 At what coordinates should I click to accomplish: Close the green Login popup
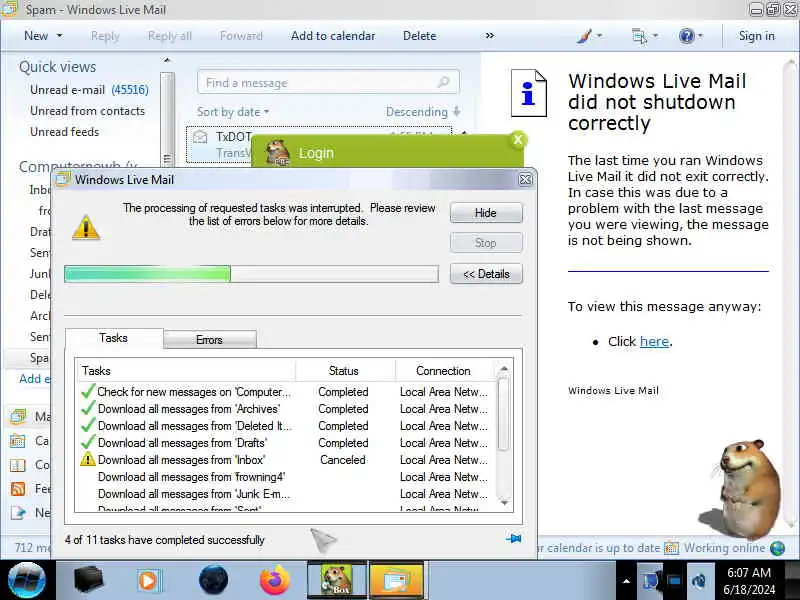[518, 140]
